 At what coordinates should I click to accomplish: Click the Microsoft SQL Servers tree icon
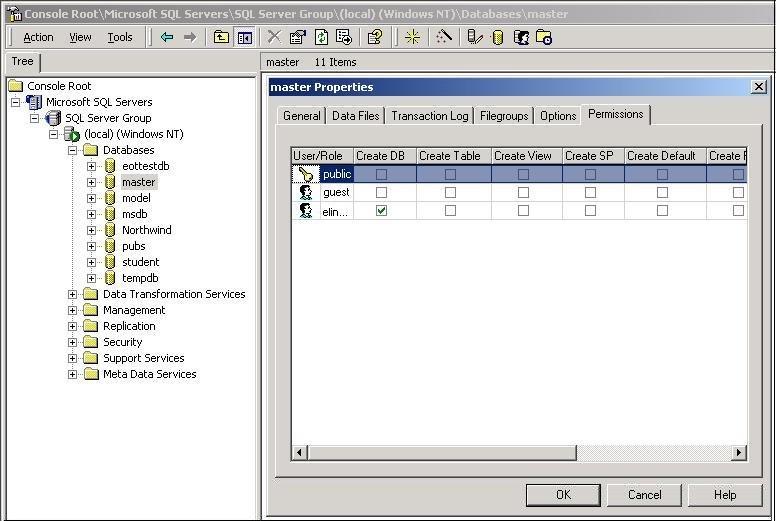click(34, 102)
